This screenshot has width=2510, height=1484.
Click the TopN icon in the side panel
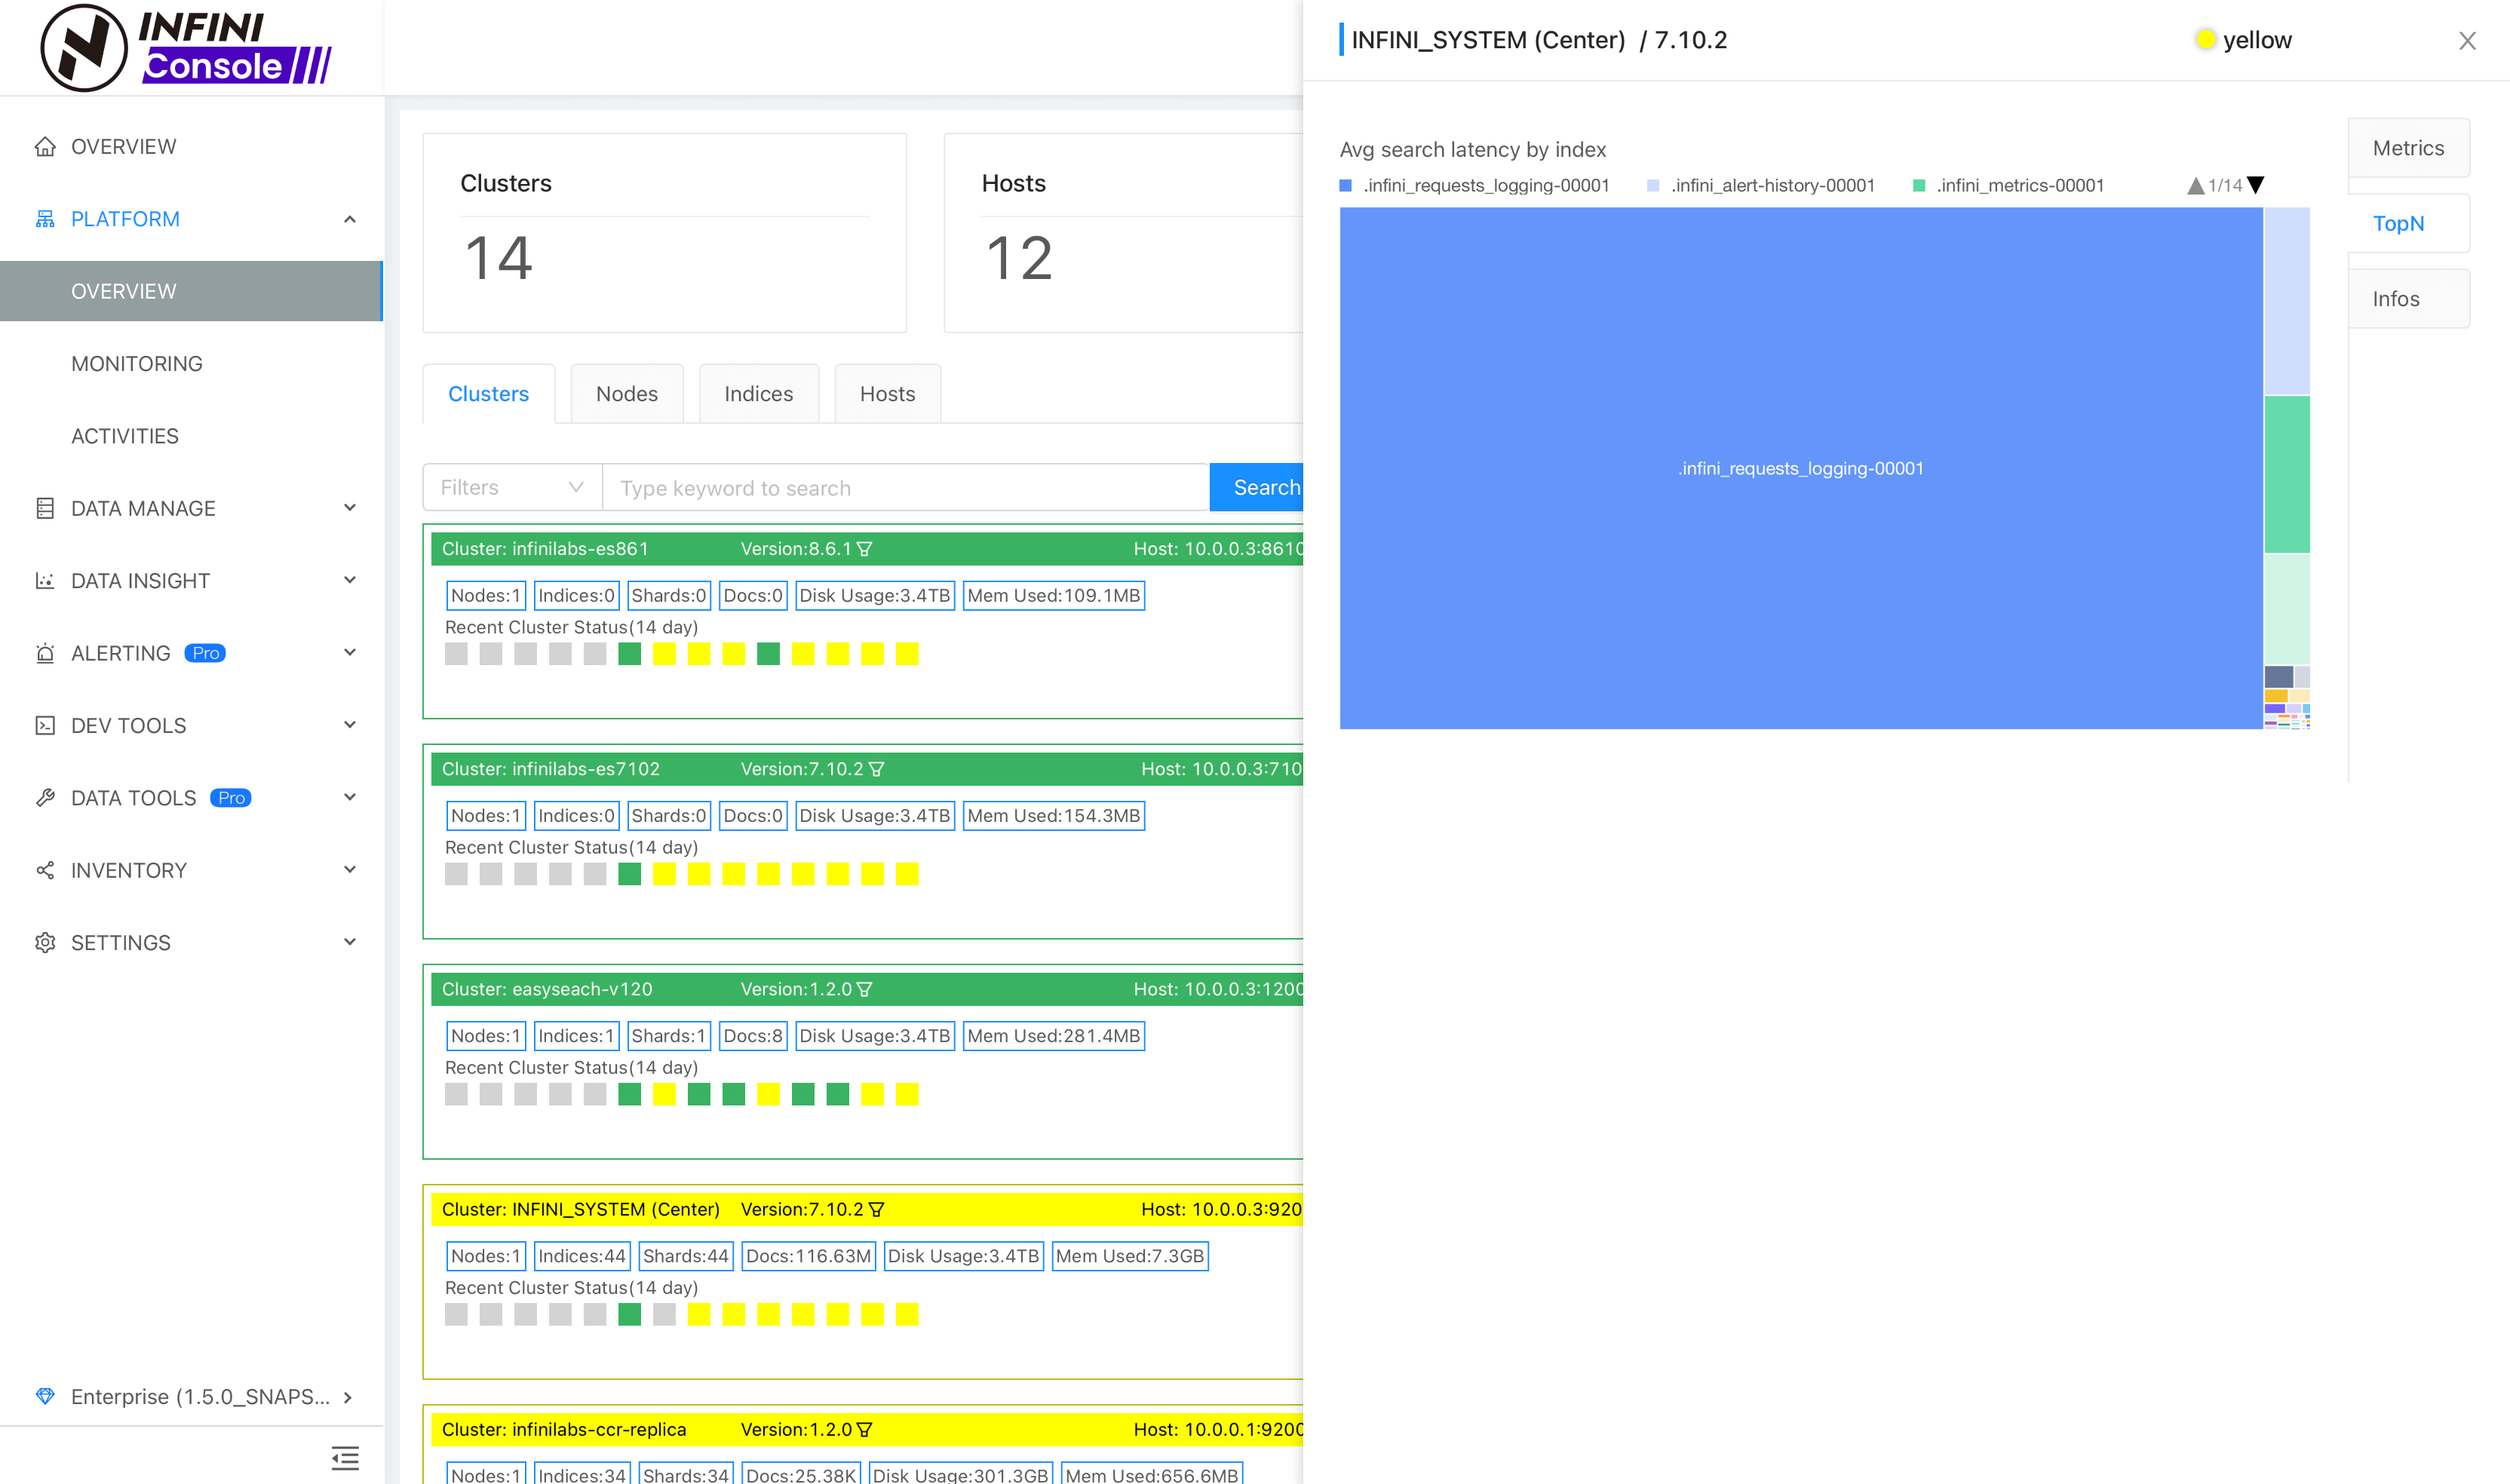point(2398,222)
